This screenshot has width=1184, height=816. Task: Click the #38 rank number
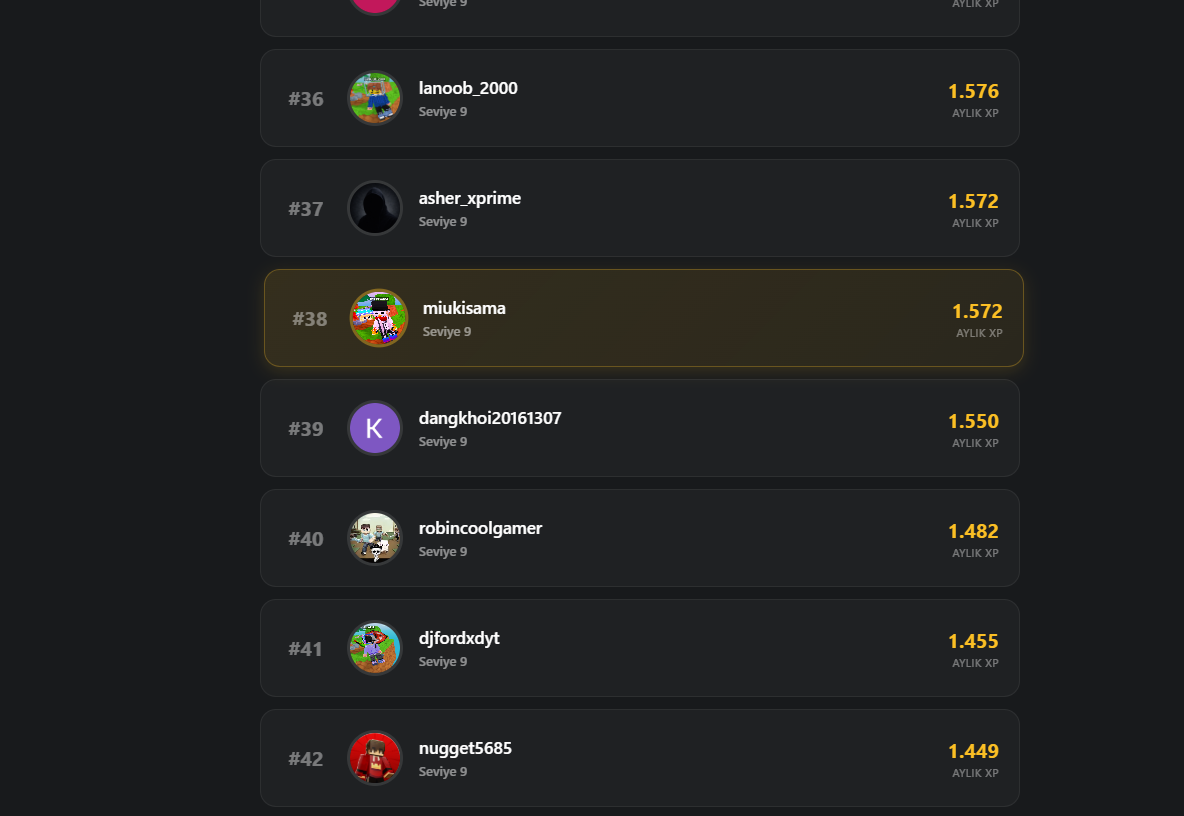310,319
